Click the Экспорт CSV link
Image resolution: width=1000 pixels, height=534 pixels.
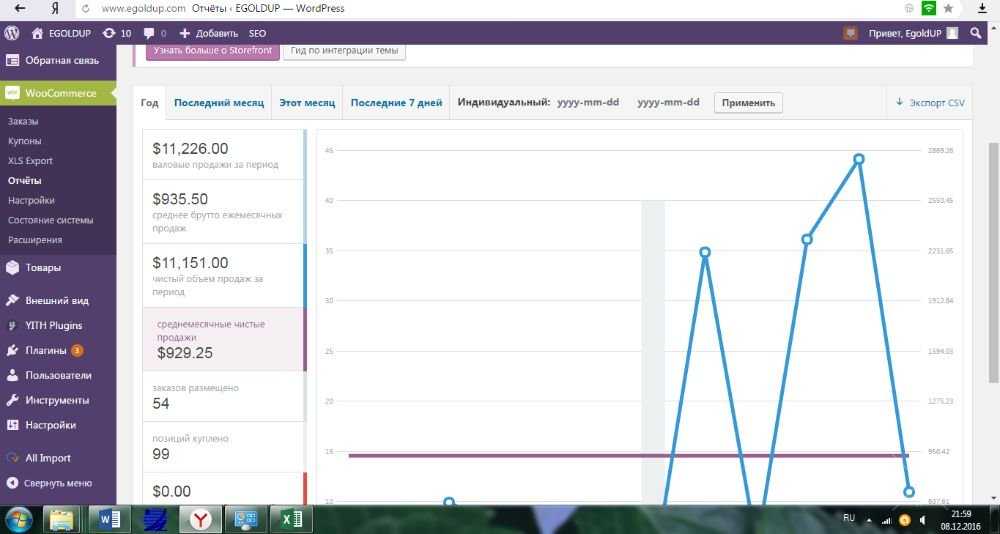click(930, 102)
